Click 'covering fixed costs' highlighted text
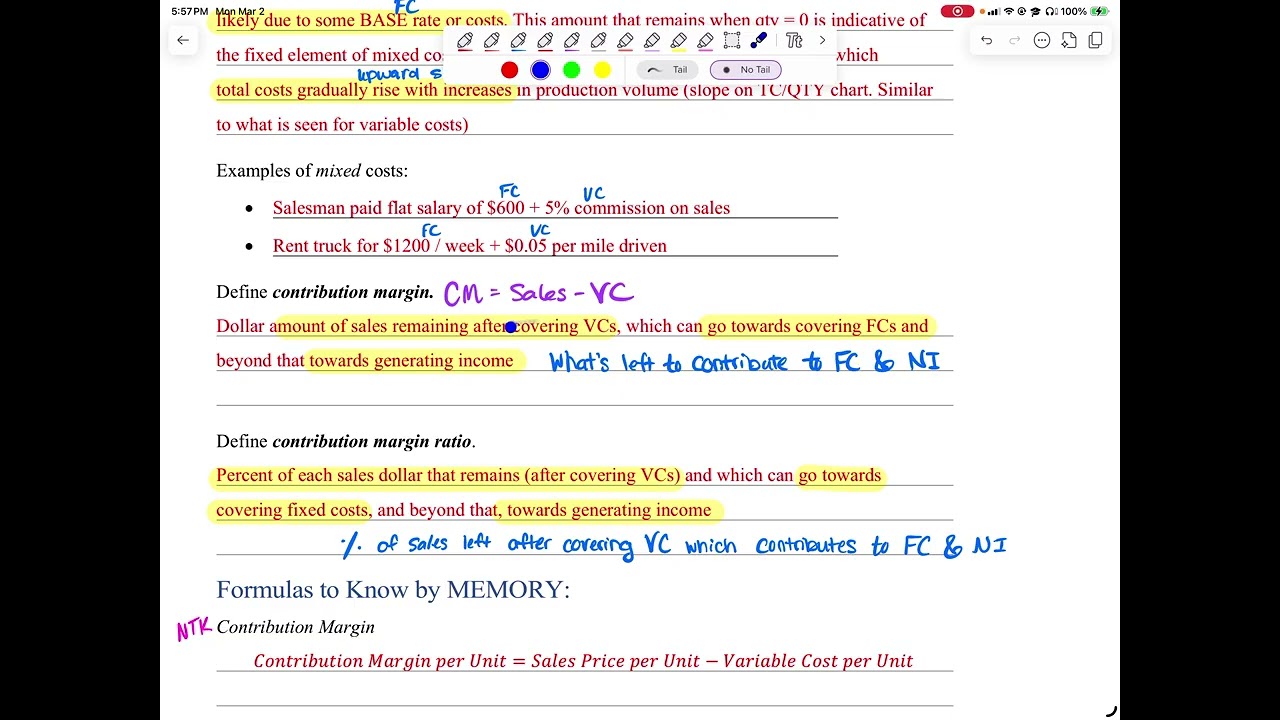 pos(292,510)
